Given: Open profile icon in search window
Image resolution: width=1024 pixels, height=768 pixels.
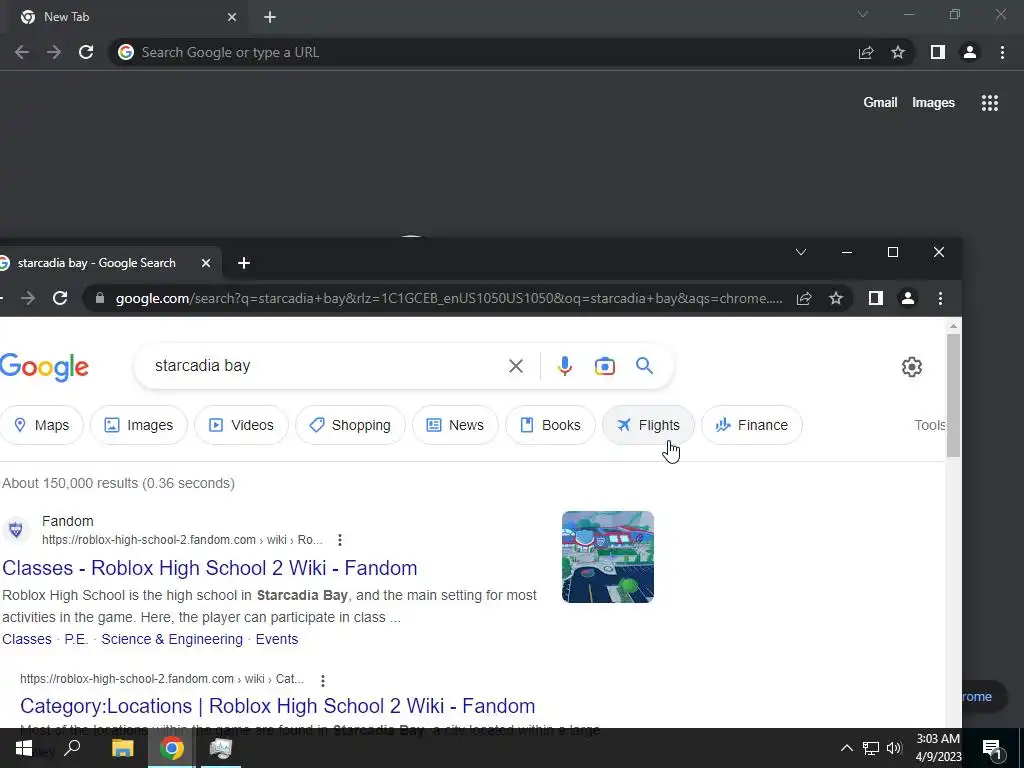Looking at the screenshot, I should tap(908, 298).
